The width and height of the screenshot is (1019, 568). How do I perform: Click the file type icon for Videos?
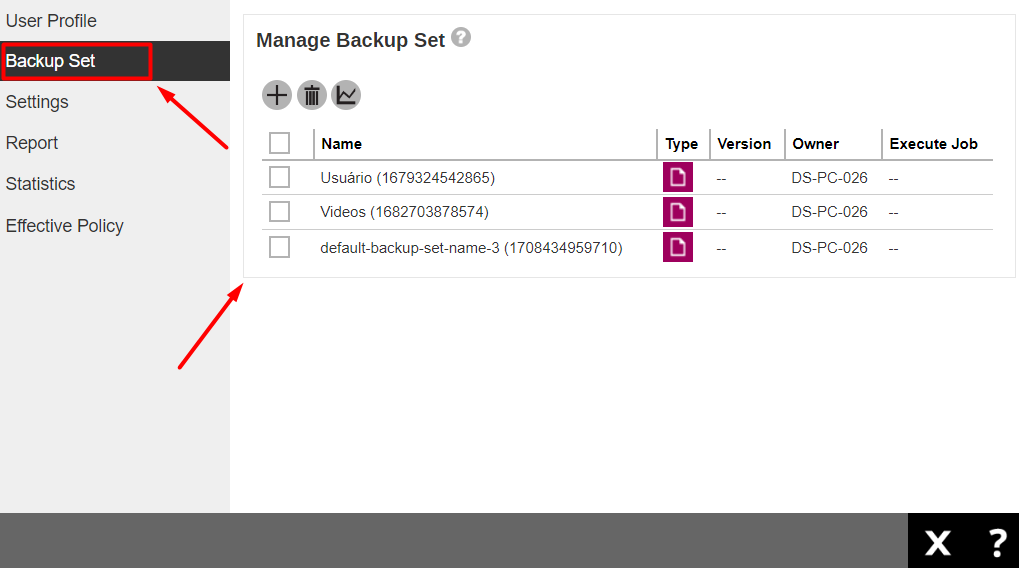[x=678, y=212]
